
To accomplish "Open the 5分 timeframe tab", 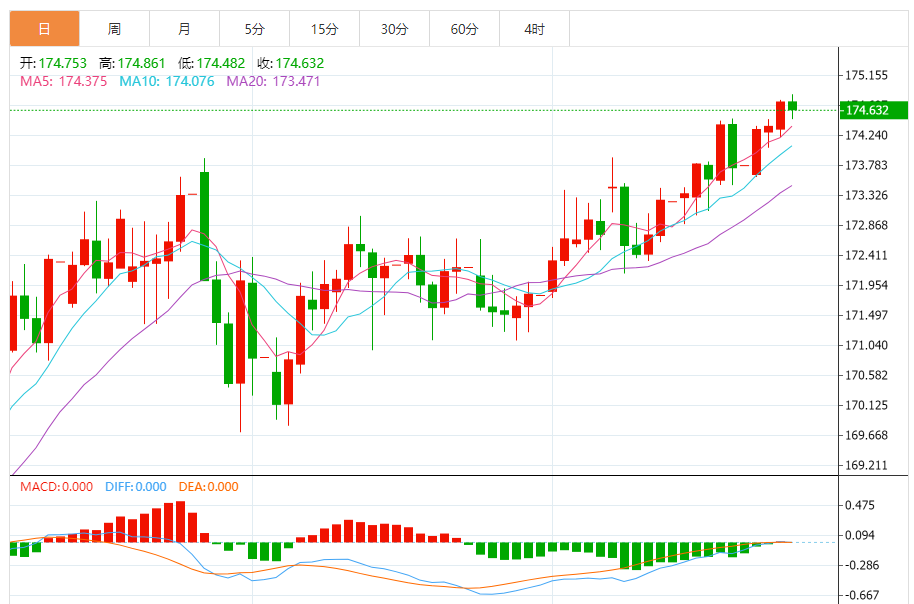I will click(x=254, y=29).
